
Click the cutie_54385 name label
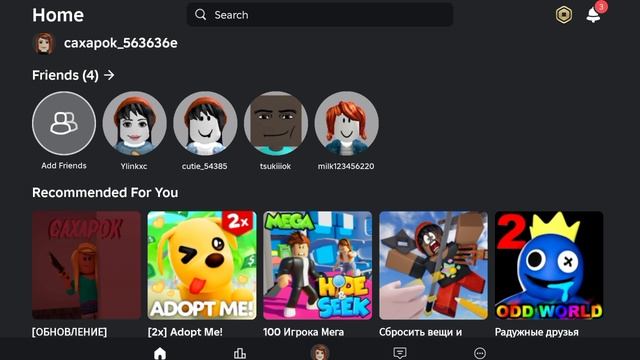204,166
